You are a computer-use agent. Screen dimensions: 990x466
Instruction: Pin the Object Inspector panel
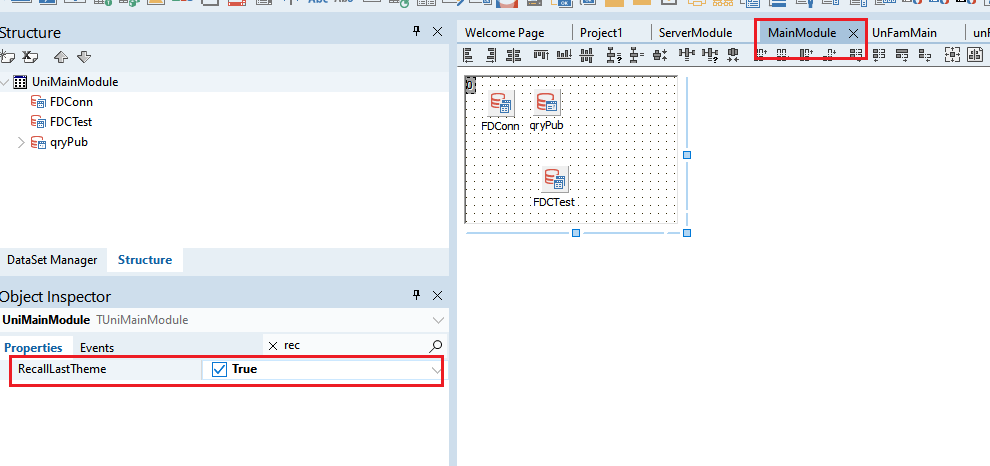pos(416,295)
